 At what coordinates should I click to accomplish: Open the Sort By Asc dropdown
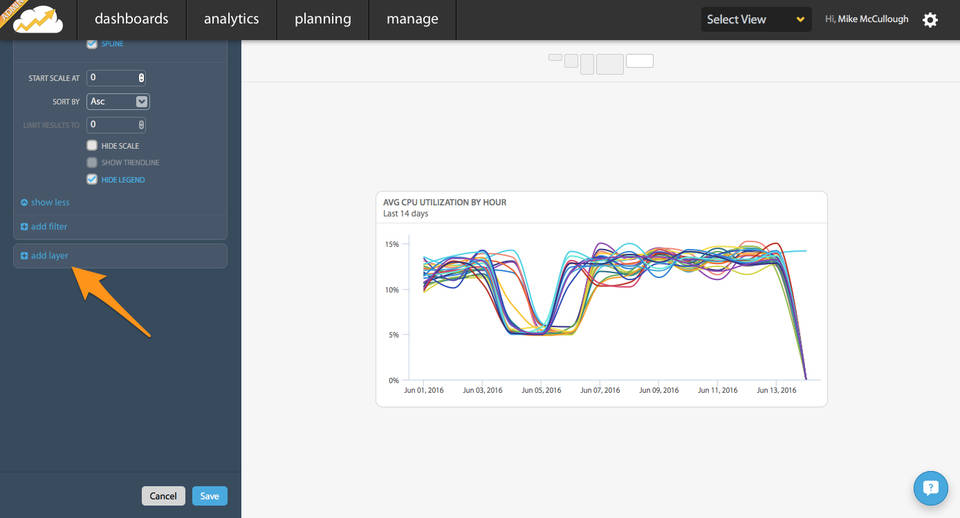[x=118, y=101]
